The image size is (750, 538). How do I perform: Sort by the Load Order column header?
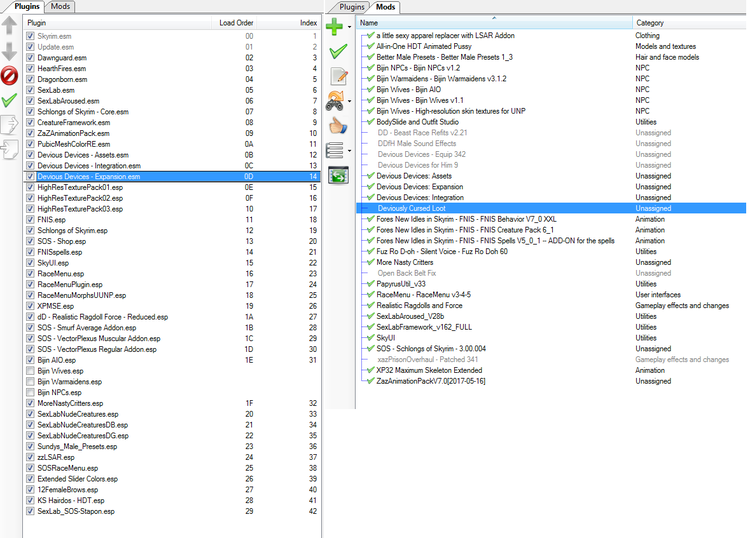pyautogui.click(x=235, y=23)
